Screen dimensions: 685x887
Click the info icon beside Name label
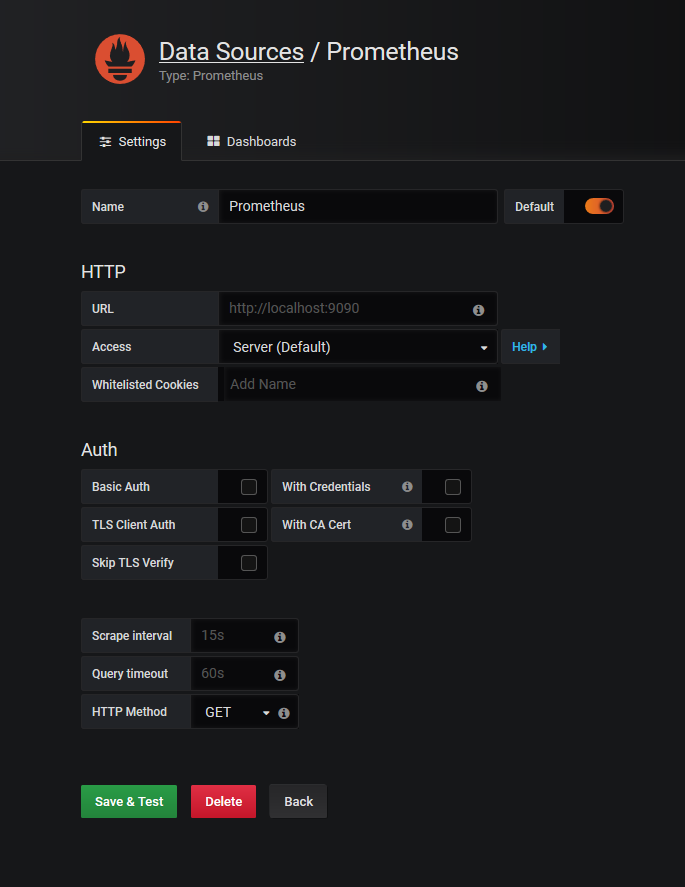(x=203, y=206)
